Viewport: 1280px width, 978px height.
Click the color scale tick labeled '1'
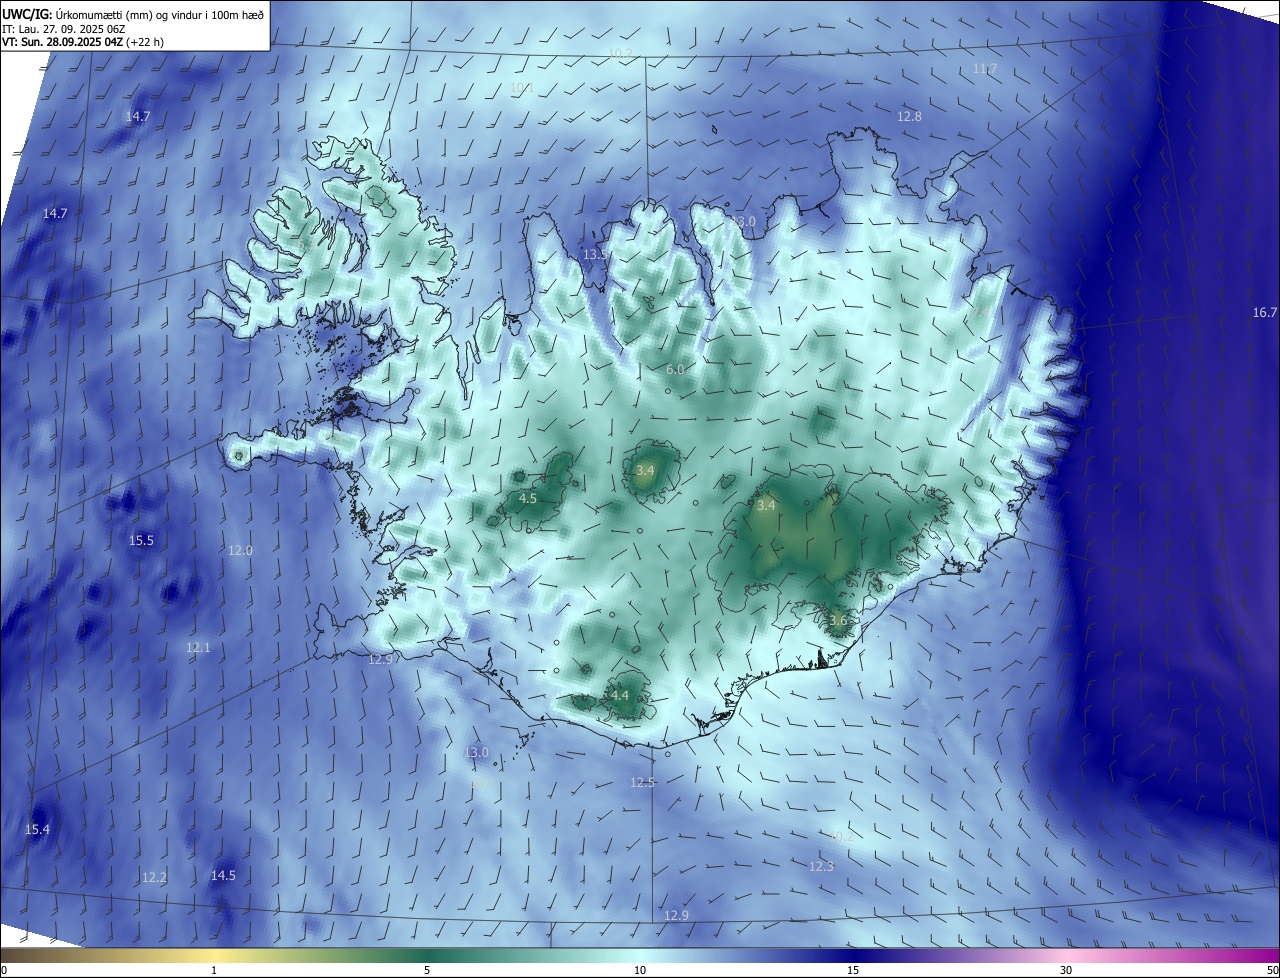214,970
